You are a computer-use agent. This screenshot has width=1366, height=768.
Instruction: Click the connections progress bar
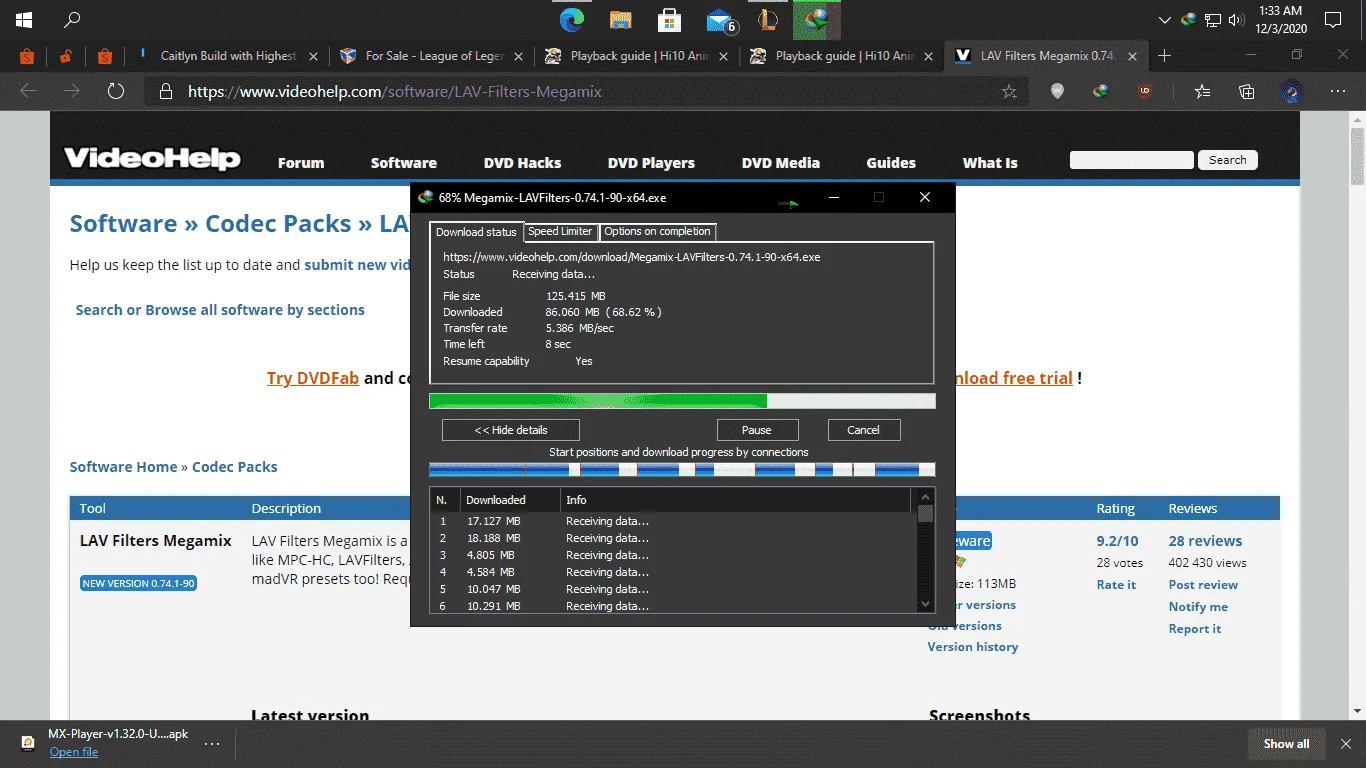[x=682, y=469]
